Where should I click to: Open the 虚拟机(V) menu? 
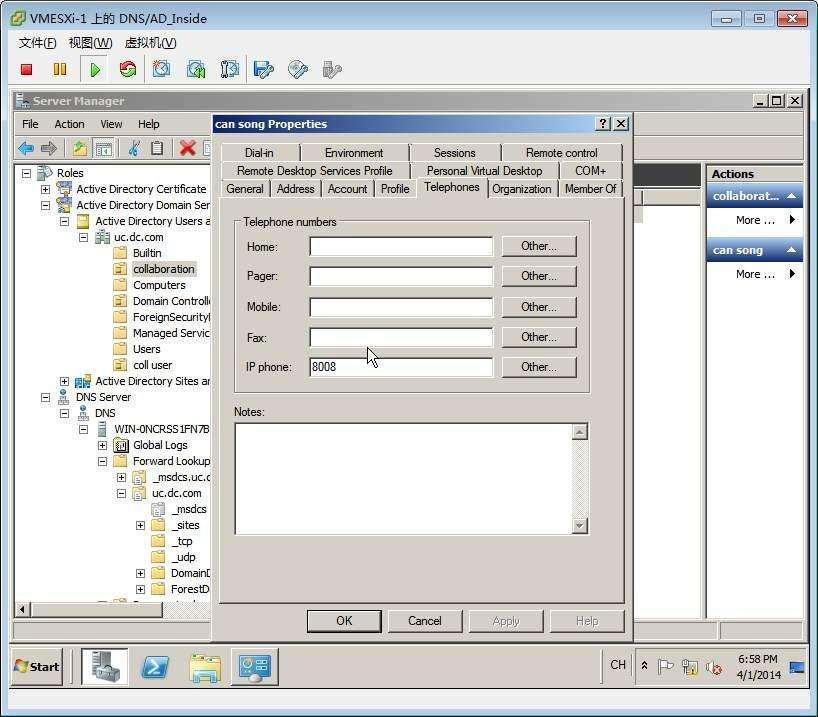click(x=151, y=43)
